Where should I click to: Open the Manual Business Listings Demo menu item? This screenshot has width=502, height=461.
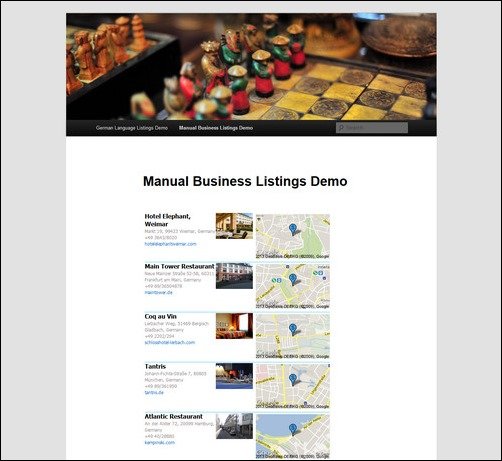[216, 128]
